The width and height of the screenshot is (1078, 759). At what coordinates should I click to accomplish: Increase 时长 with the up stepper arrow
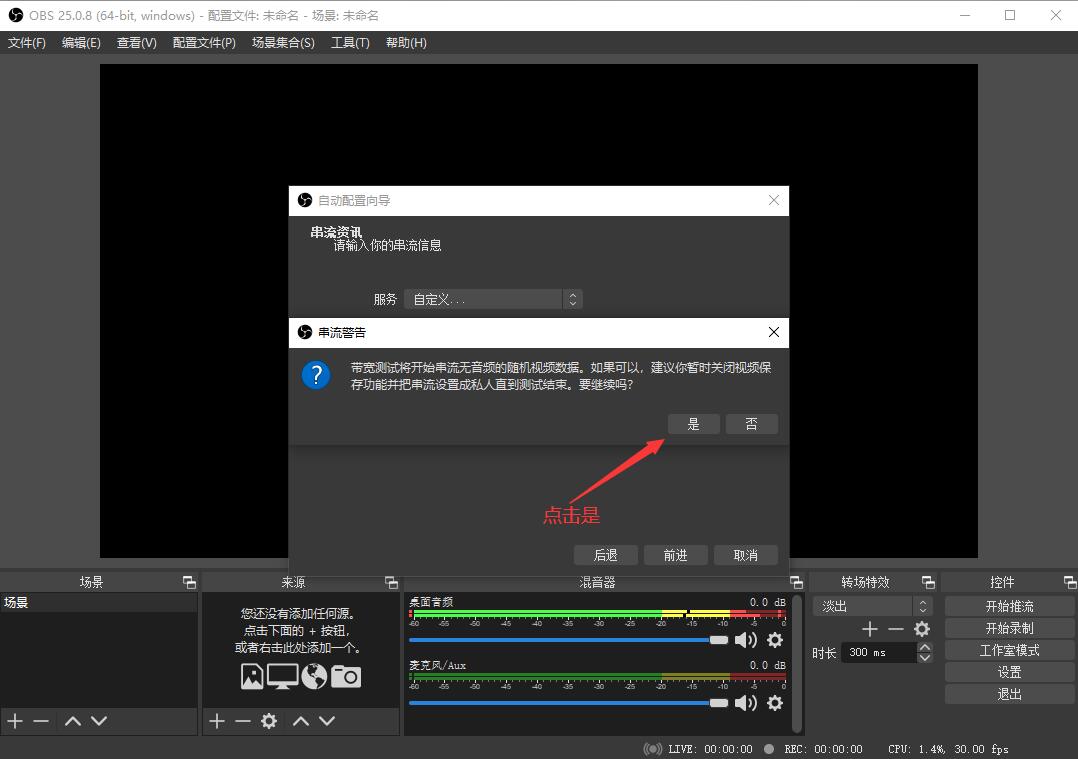[925, 647]
